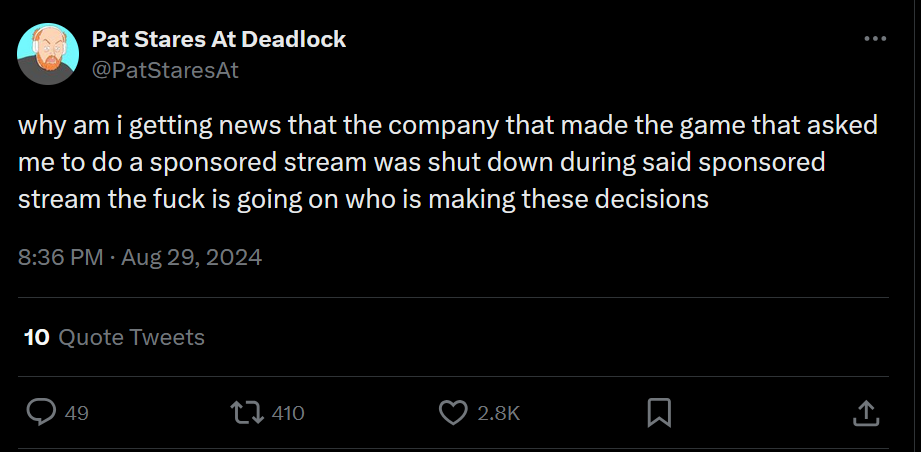Click the 49 replies count
921x452 pixels.
click(76, 413)
